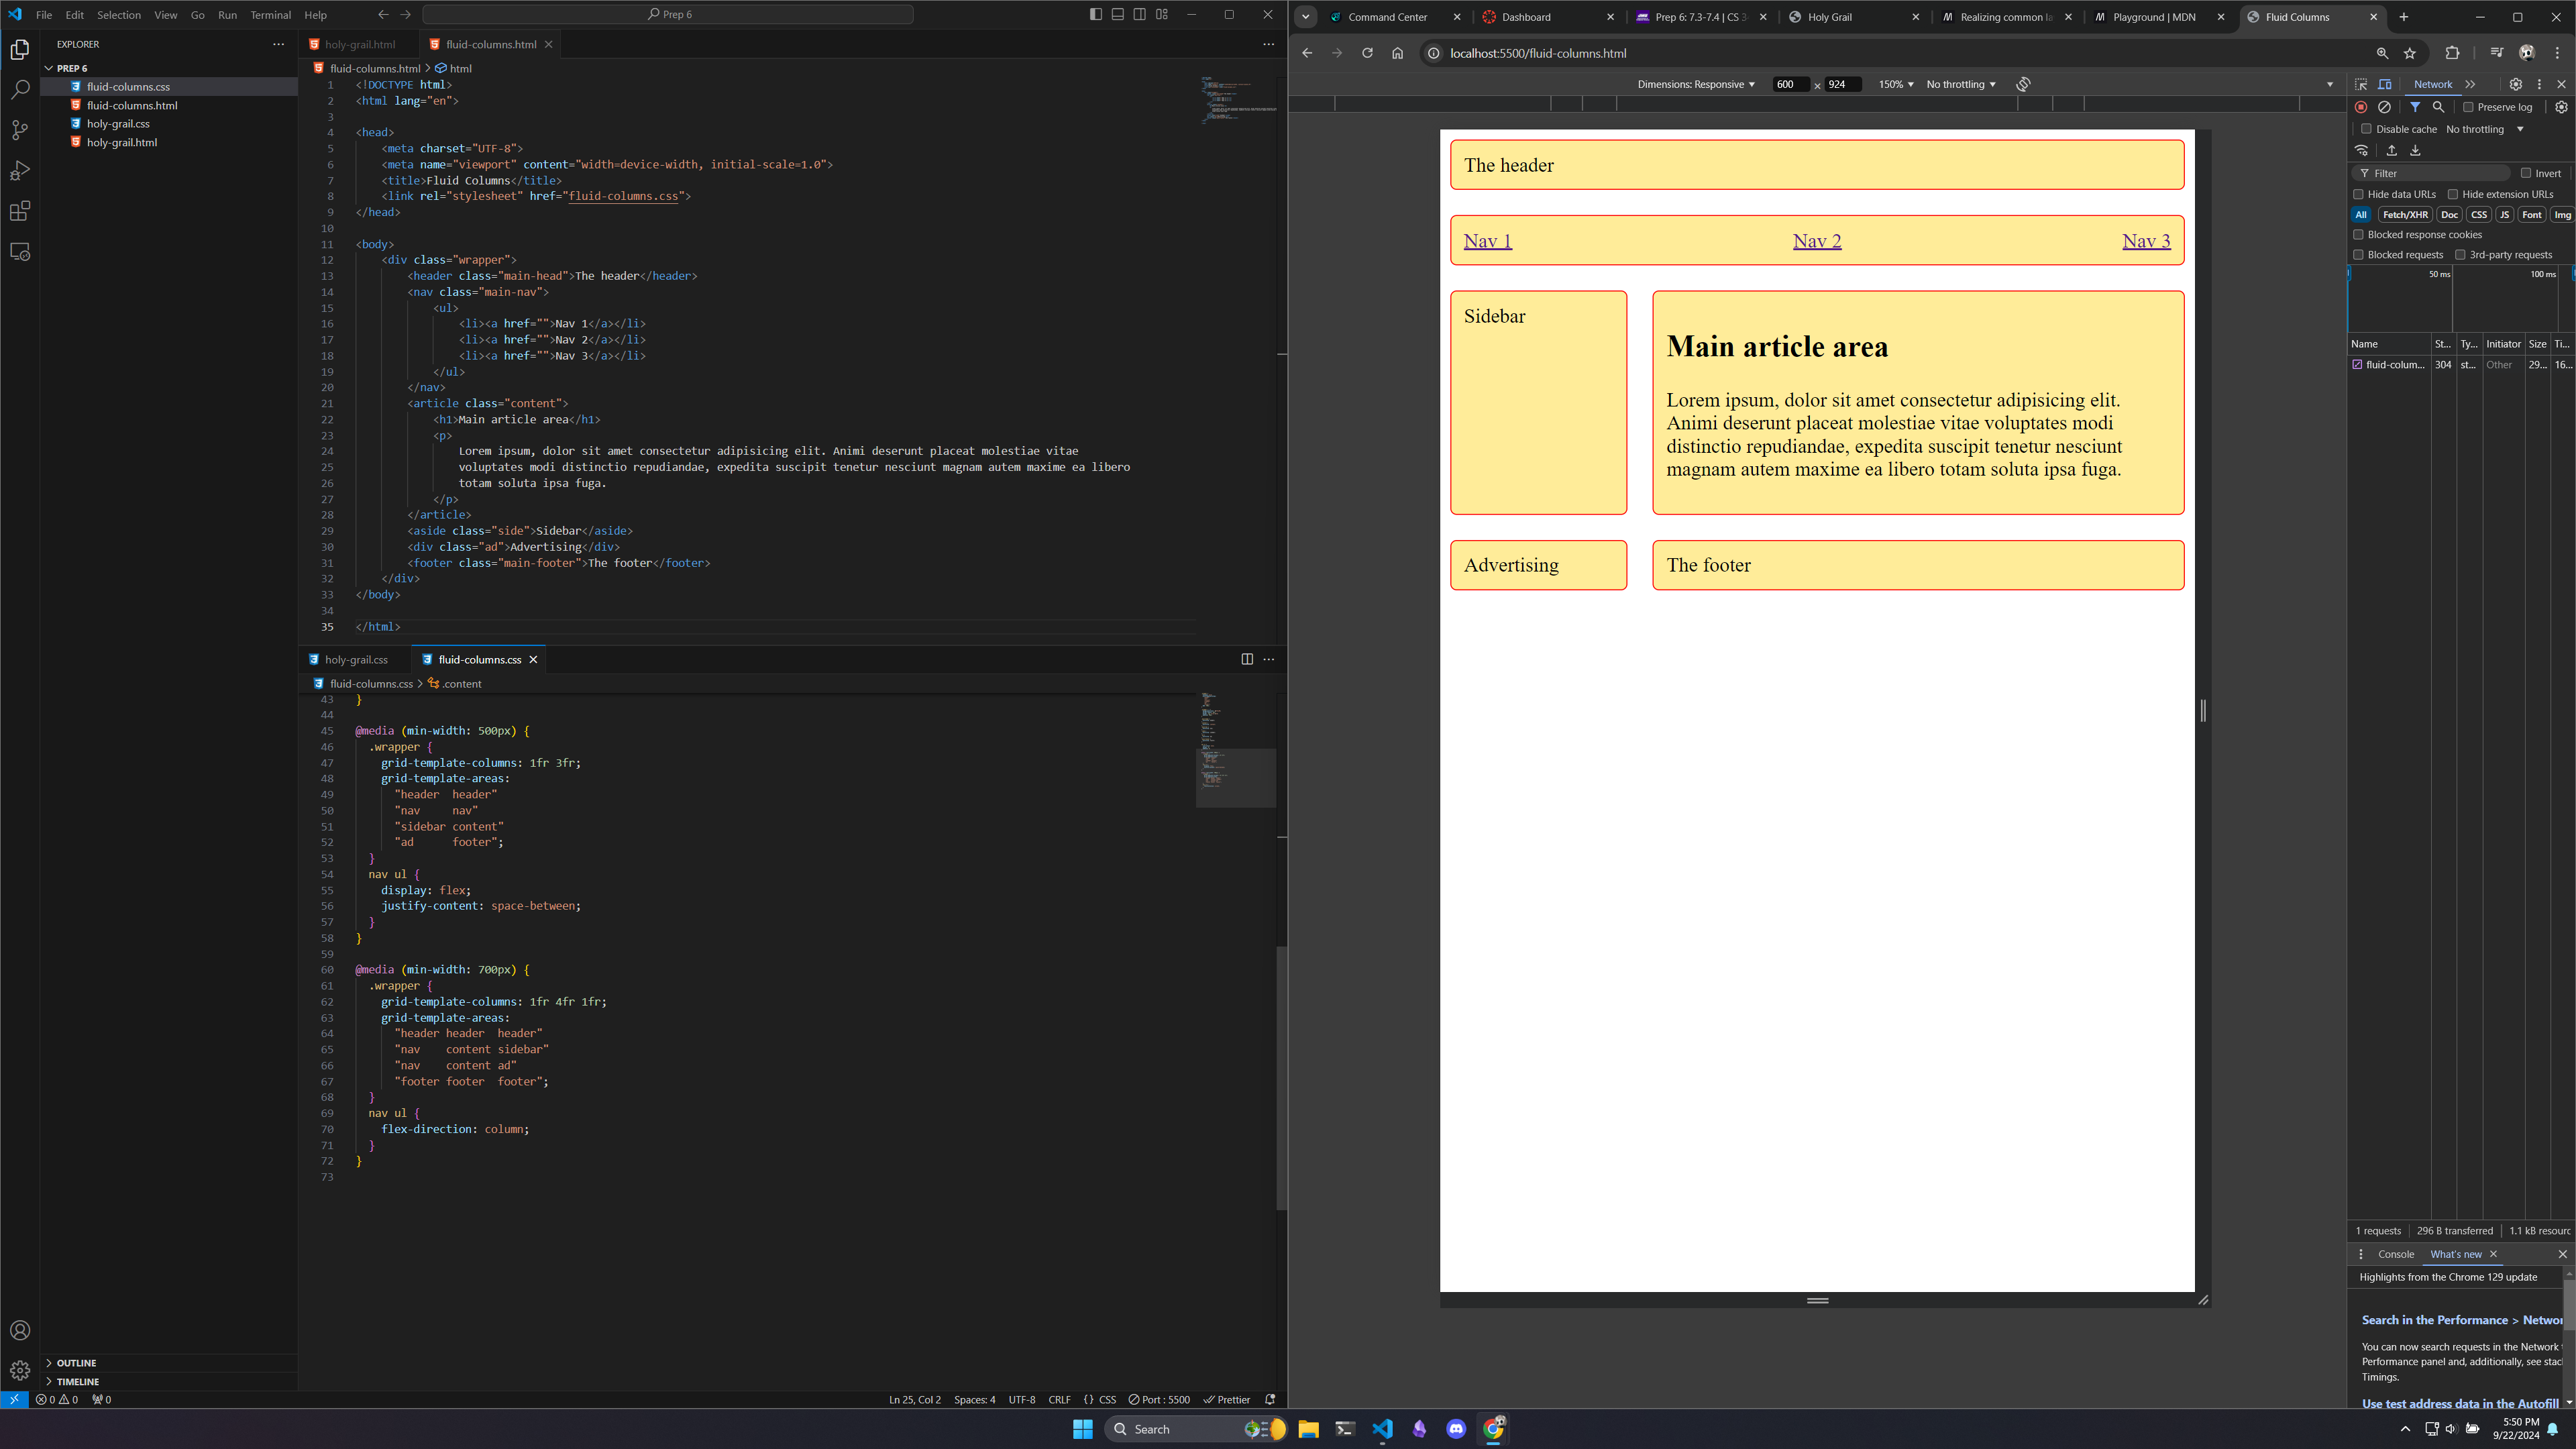Expand the OUTLINE section

pyautogui.click(x=76, y=1363)
